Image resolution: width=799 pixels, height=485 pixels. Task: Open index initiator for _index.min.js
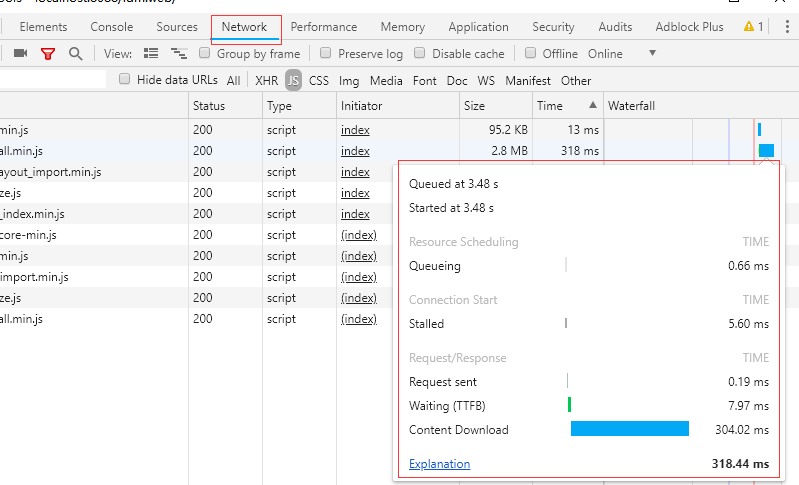coord(355,214)
